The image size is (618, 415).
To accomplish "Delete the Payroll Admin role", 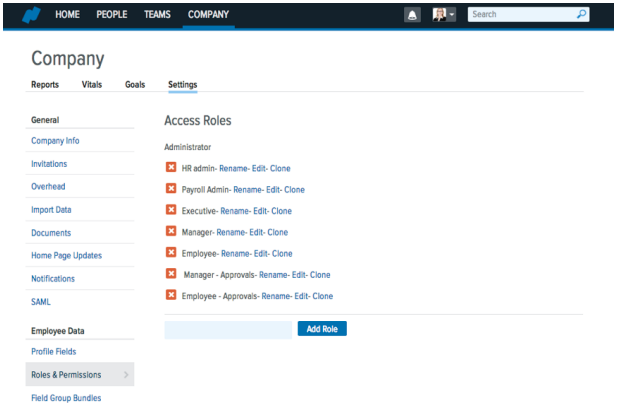I will click(171, 188).
